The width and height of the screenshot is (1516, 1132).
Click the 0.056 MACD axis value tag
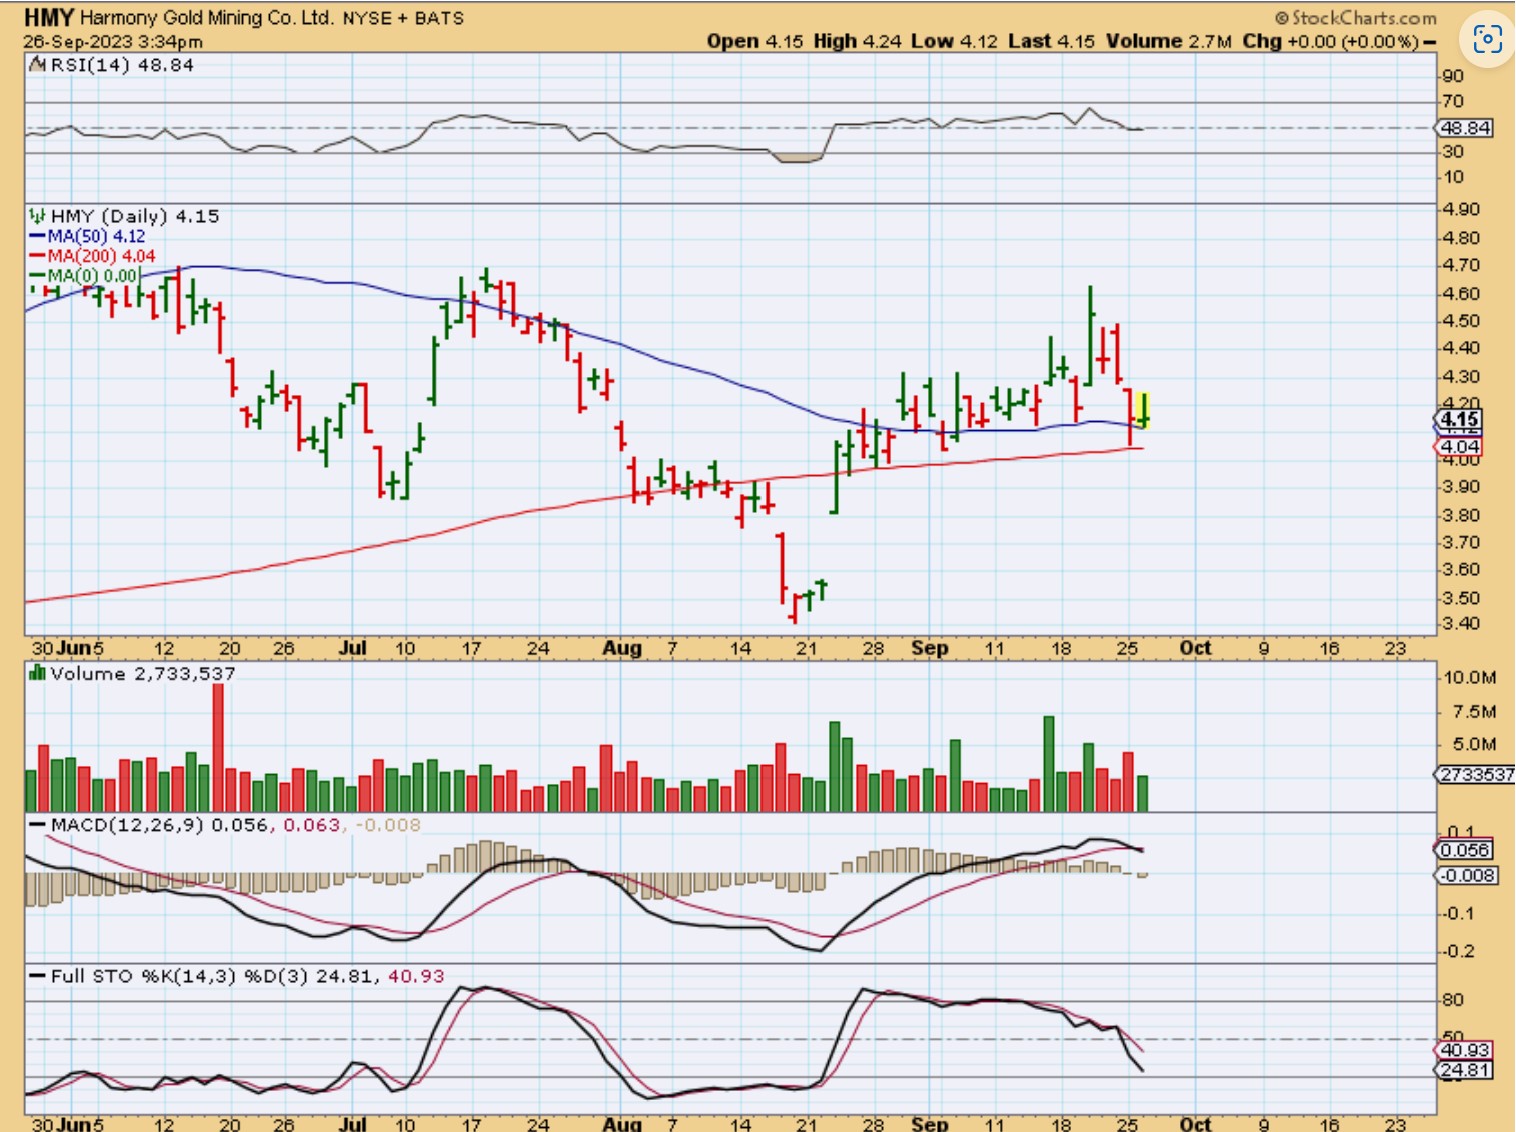click(1465, 850)
